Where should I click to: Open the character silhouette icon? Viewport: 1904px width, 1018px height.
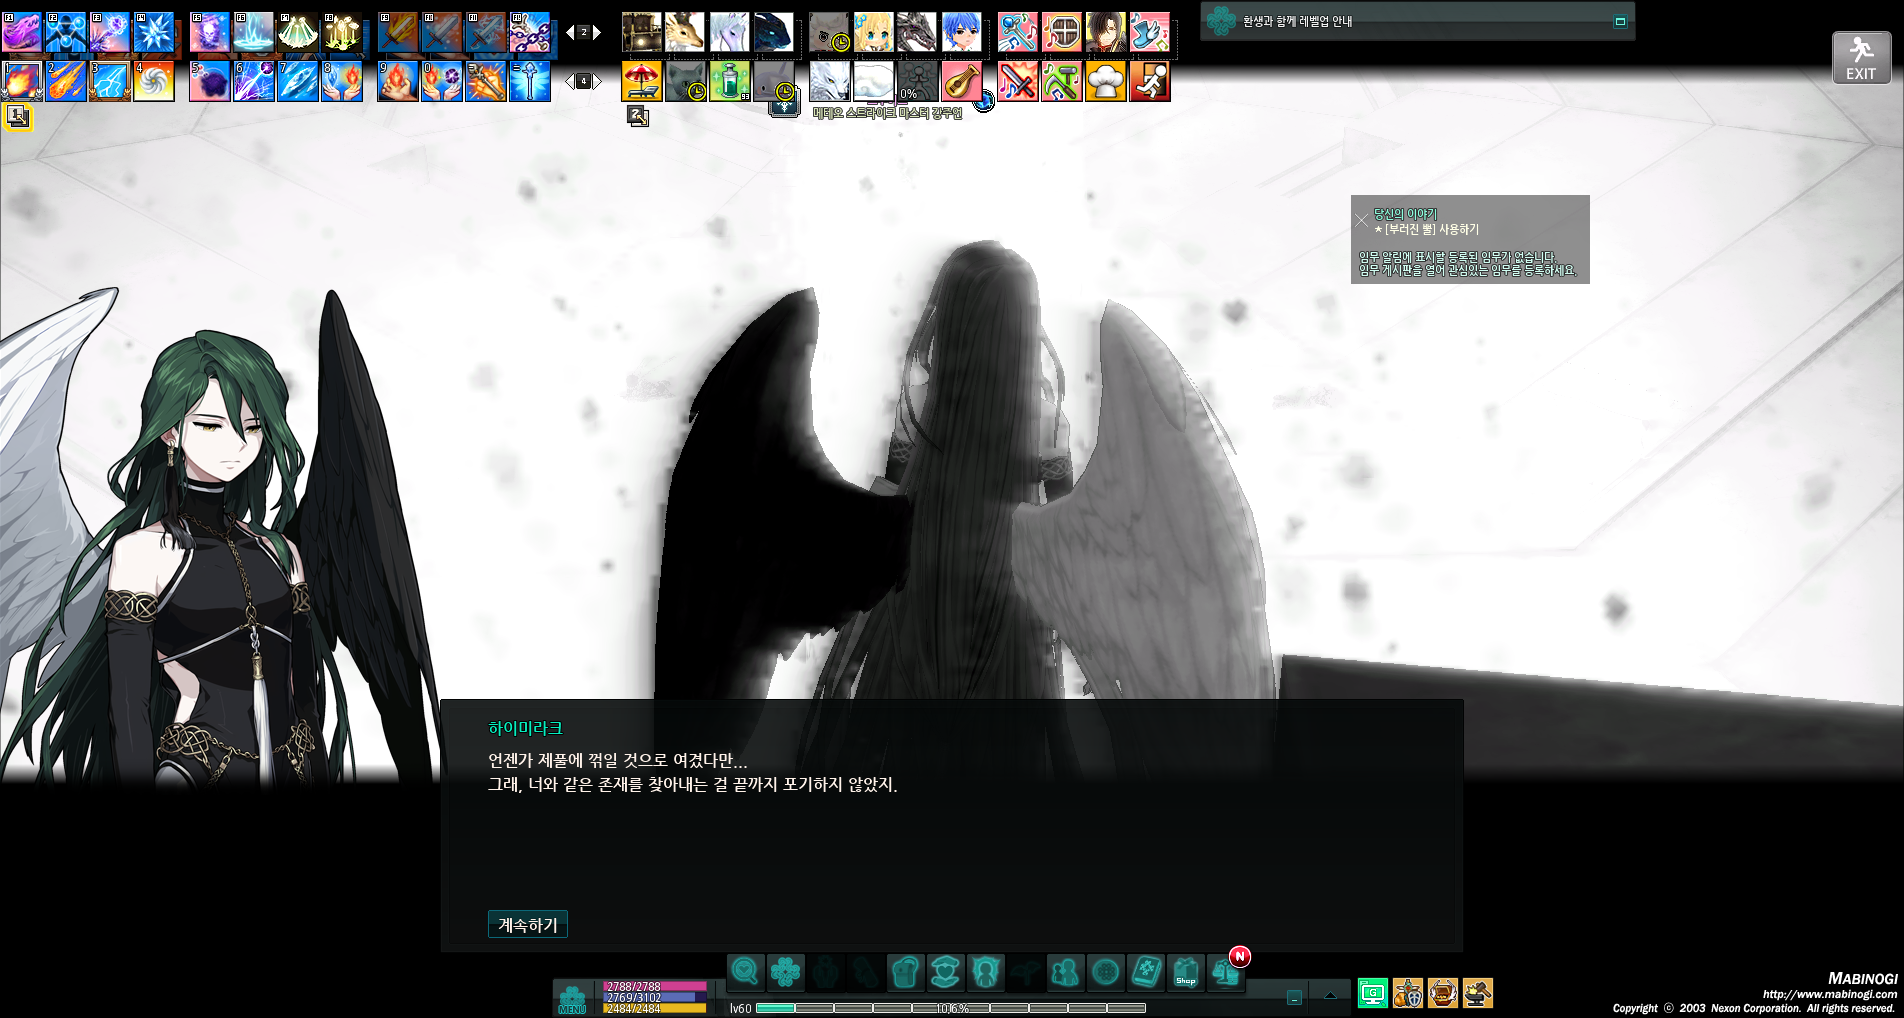pos(985,971)
